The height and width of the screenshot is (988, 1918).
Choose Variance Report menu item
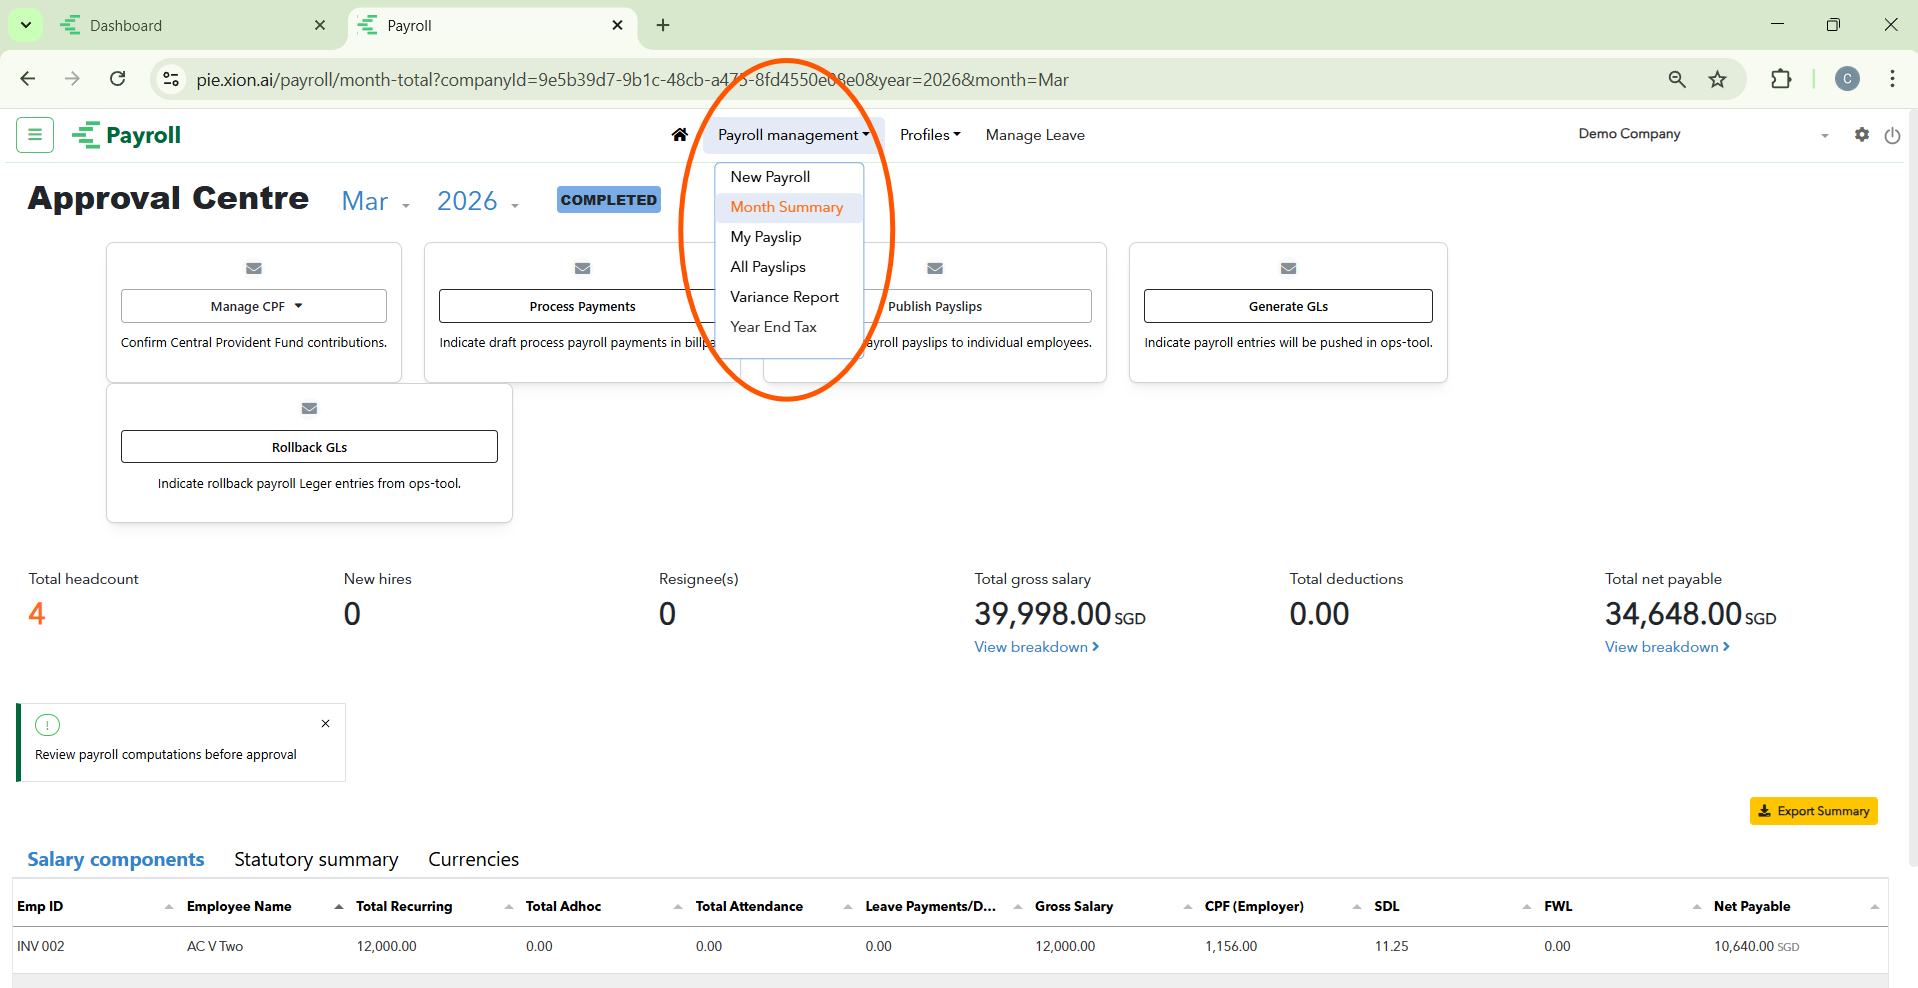(784, 297)
